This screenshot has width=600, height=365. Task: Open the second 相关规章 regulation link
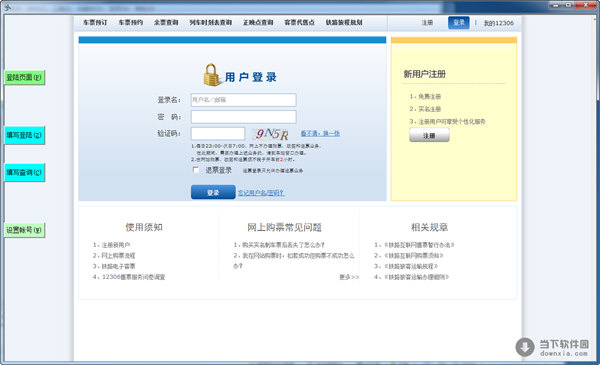(413, 256)
